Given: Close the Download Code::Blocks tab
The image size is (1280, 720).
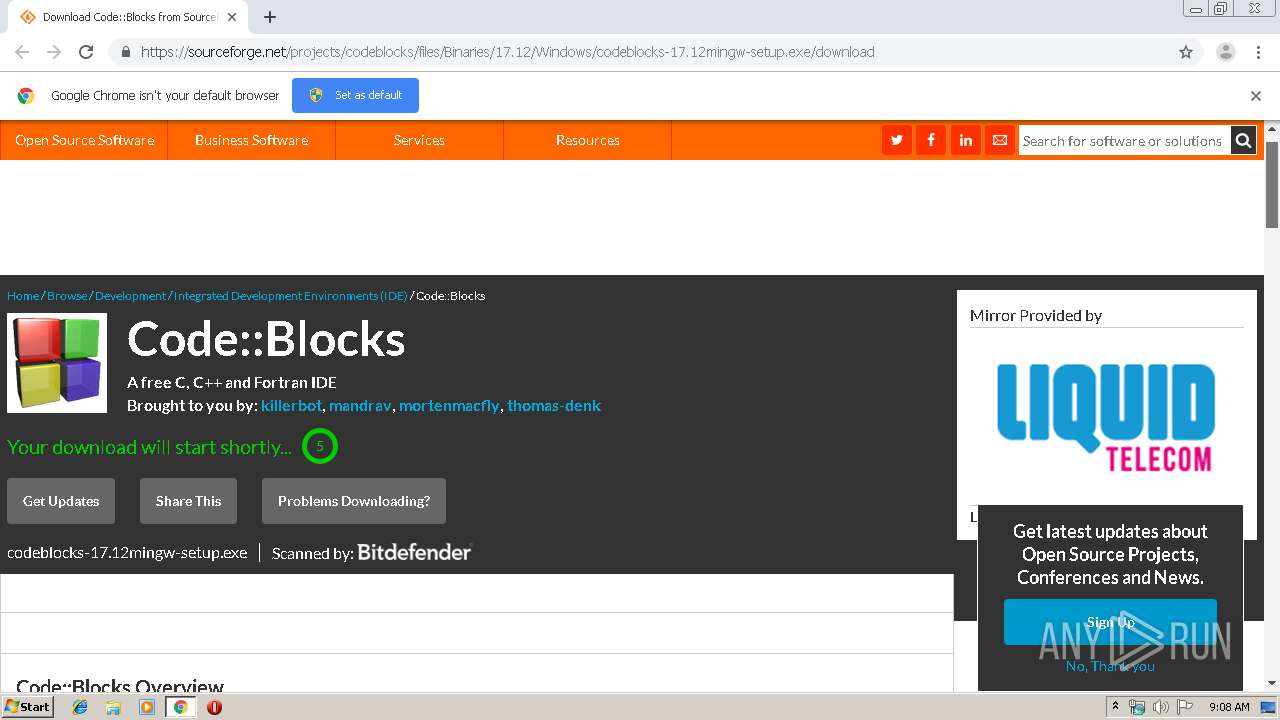Looking at the screenshot, I should pyautogui.click(x=232, y=17).
